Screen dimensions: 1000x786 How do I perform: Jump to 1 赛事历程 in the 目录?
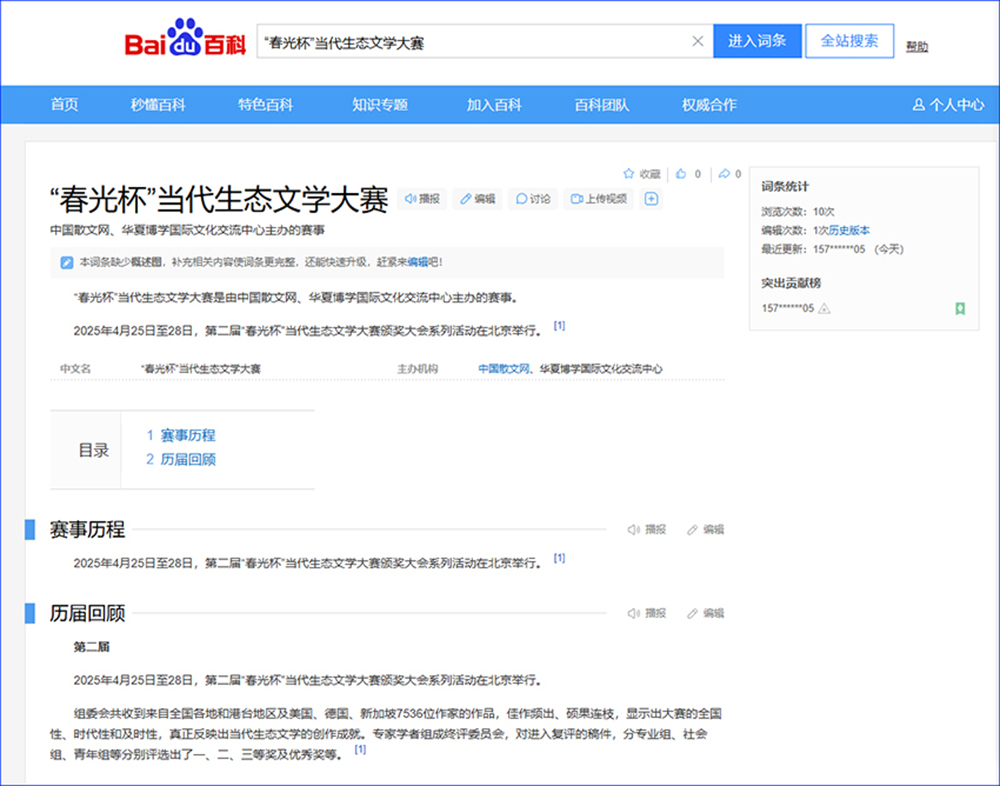[x=181, y=435]
